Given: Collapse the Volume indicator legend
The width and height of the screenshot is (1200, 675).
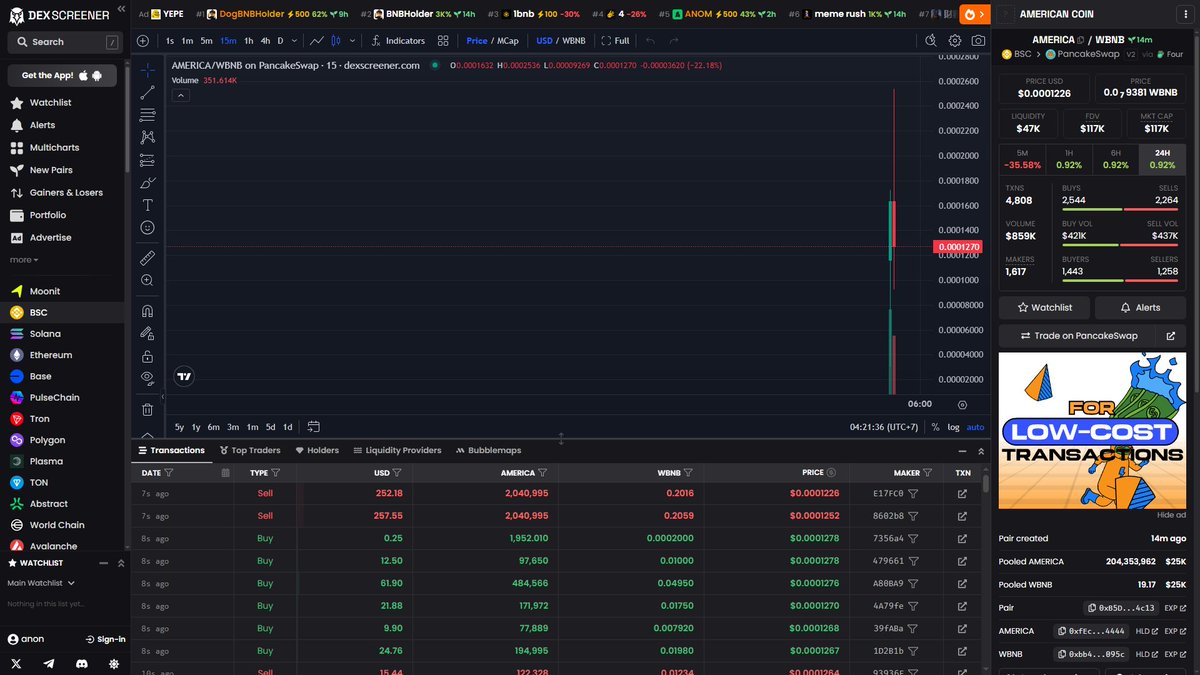Looking at the screenshot, I should click(181, 95).
